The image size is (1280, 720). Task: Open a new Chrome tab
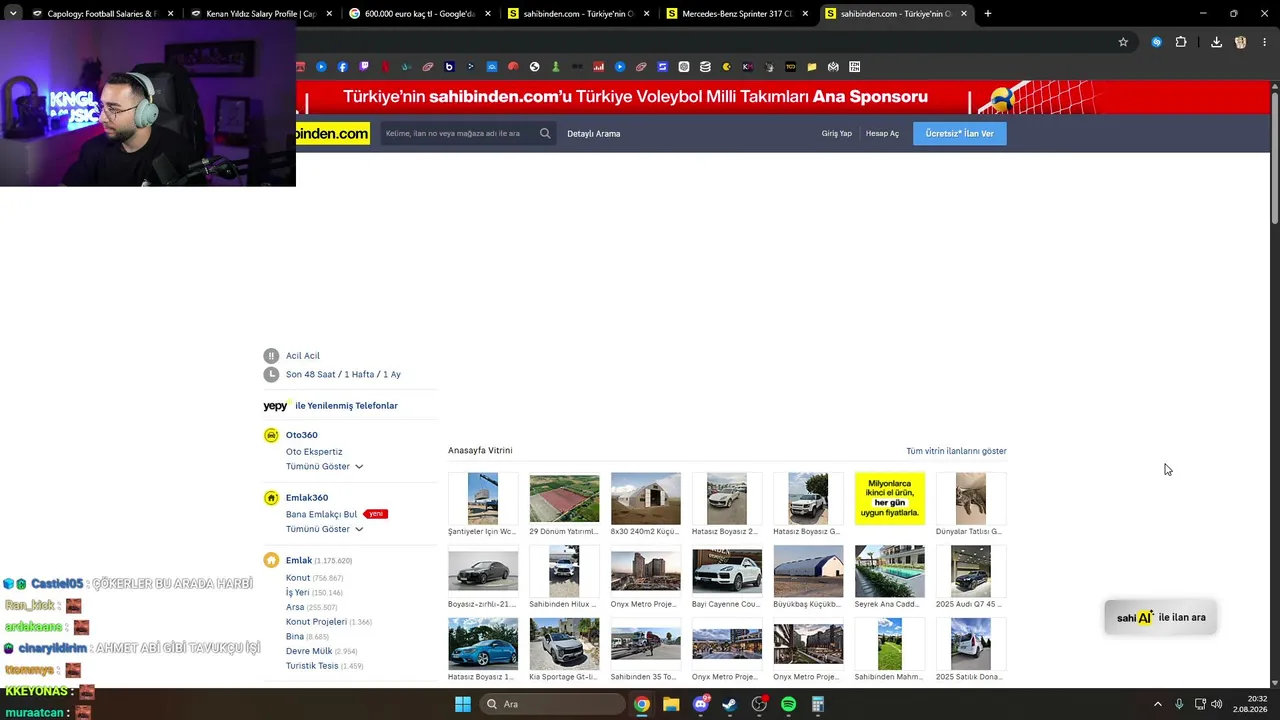coord(988,14)
